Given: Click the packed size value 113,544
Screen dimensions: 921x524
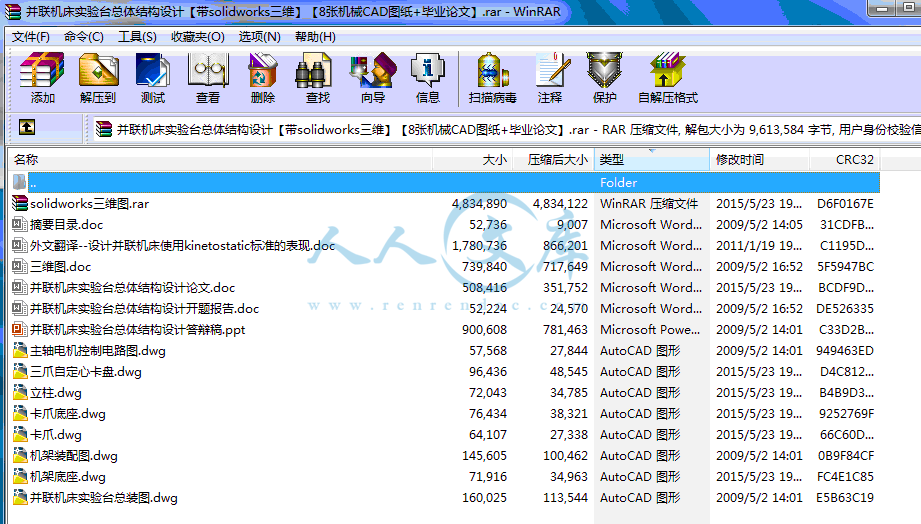Looking at the screenshot, I should (565, 498).
